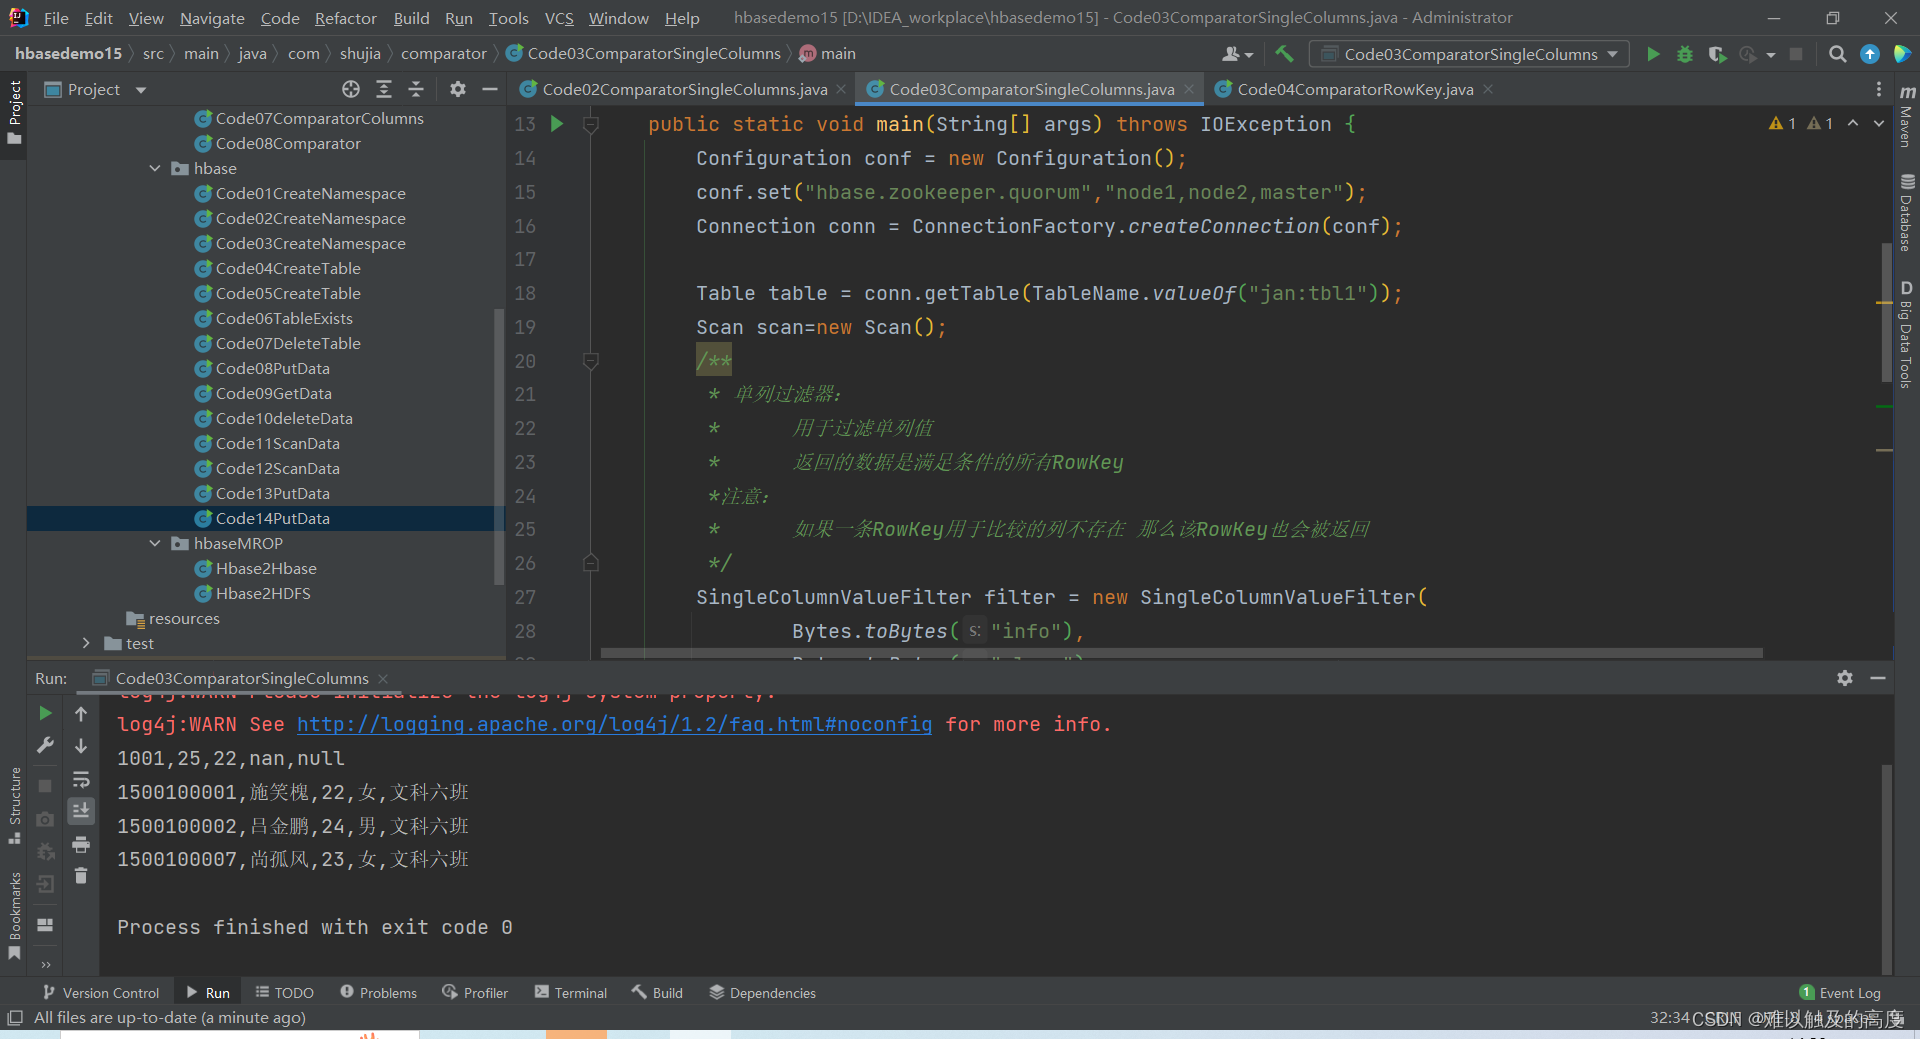1920x1039 pixels.
Task: Click the Project tree vertical scrollbar
Action: (498, 447)
